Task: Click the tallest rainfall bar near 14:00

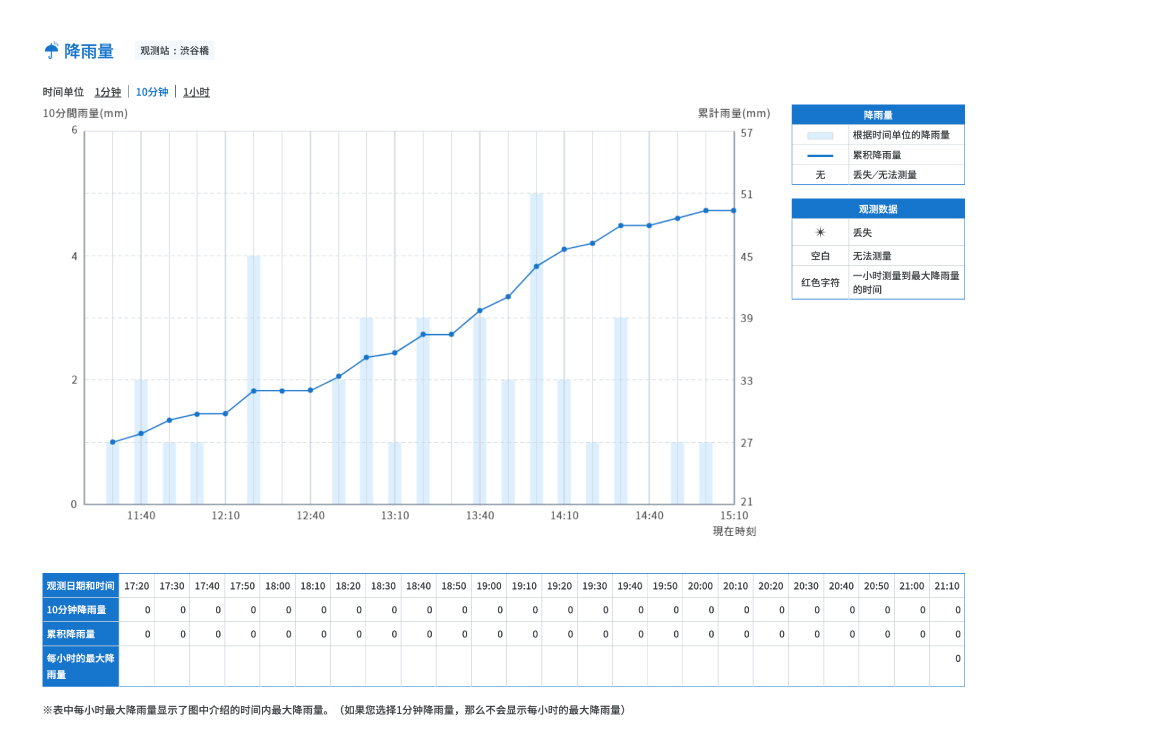Action: pyautogui.click(x=536, y=349)
